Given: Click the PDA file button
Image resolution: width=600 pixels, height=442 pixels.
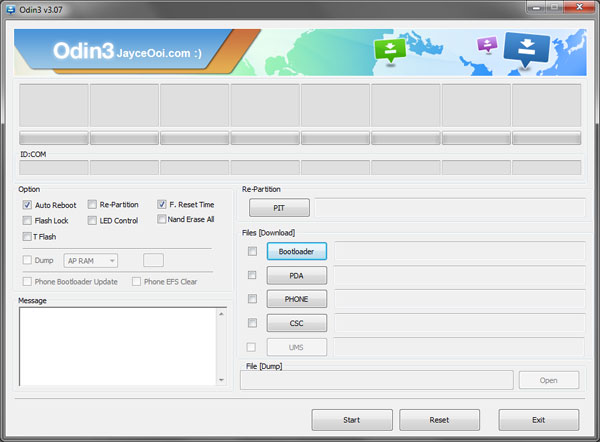Looking at the screenshot, I should [x=297, y=276].
